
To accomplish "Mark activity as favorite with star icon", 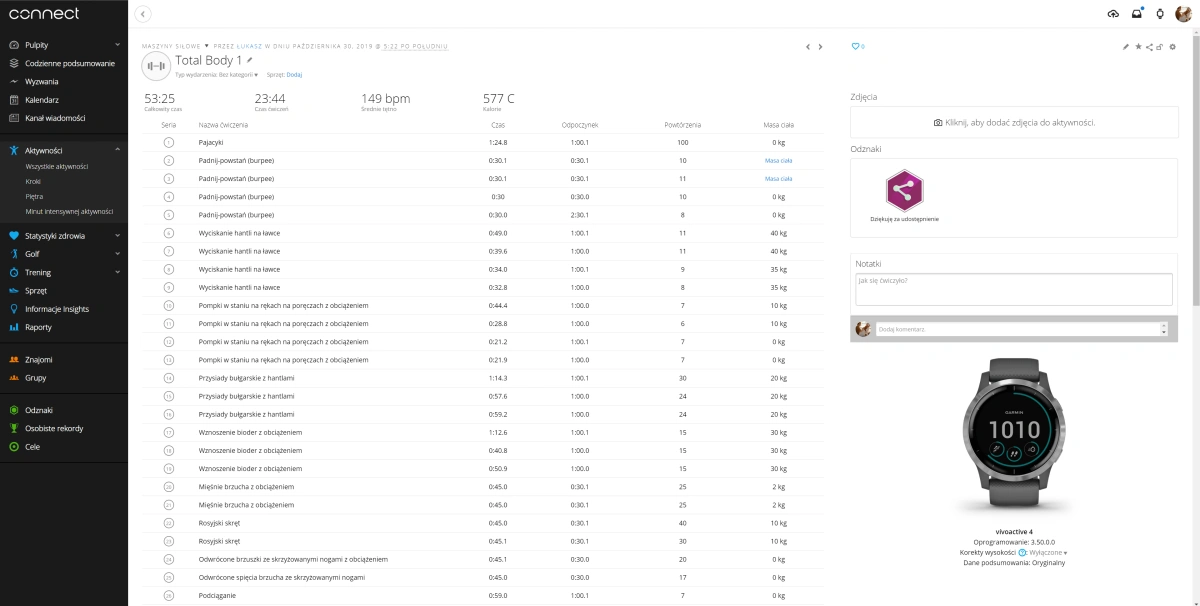I will click(1138, 47).
